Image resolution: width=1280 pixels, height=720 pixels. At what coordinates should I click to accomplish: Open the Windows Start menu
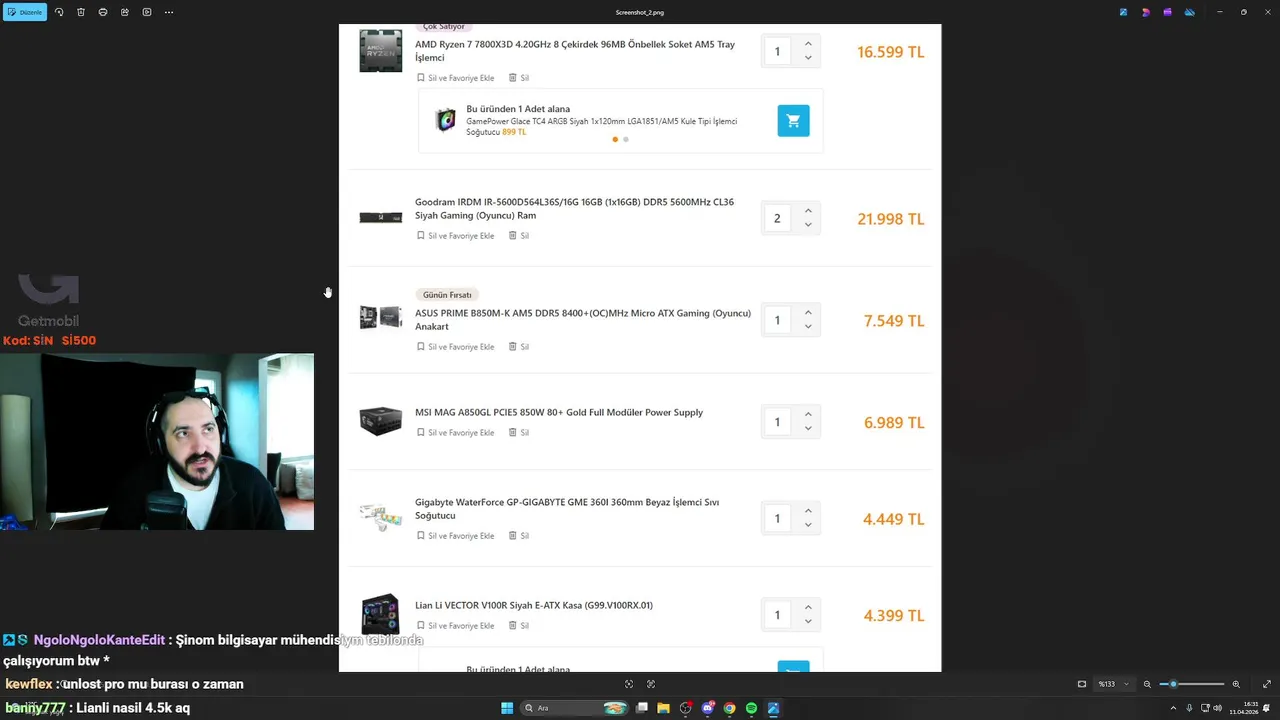tap(507, 708)
